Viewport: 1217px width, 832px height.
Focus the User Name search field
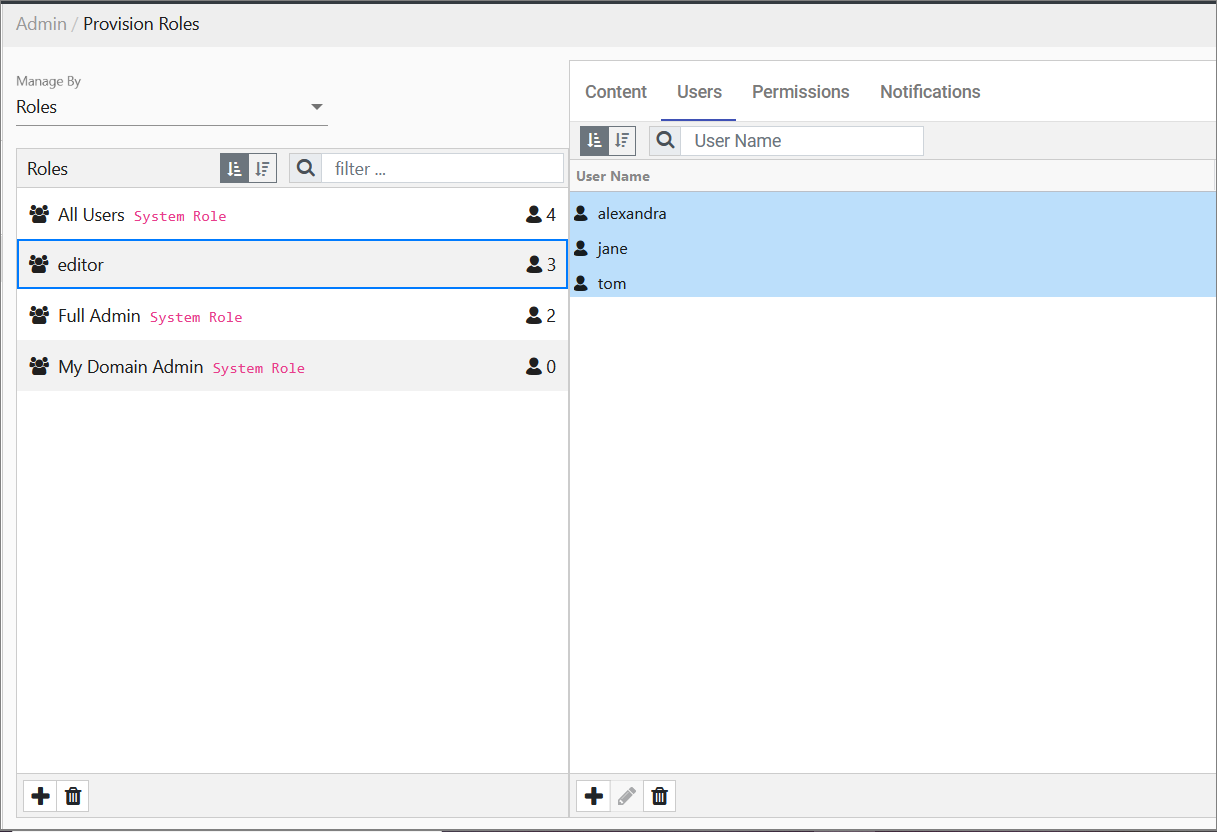[802, 141]
